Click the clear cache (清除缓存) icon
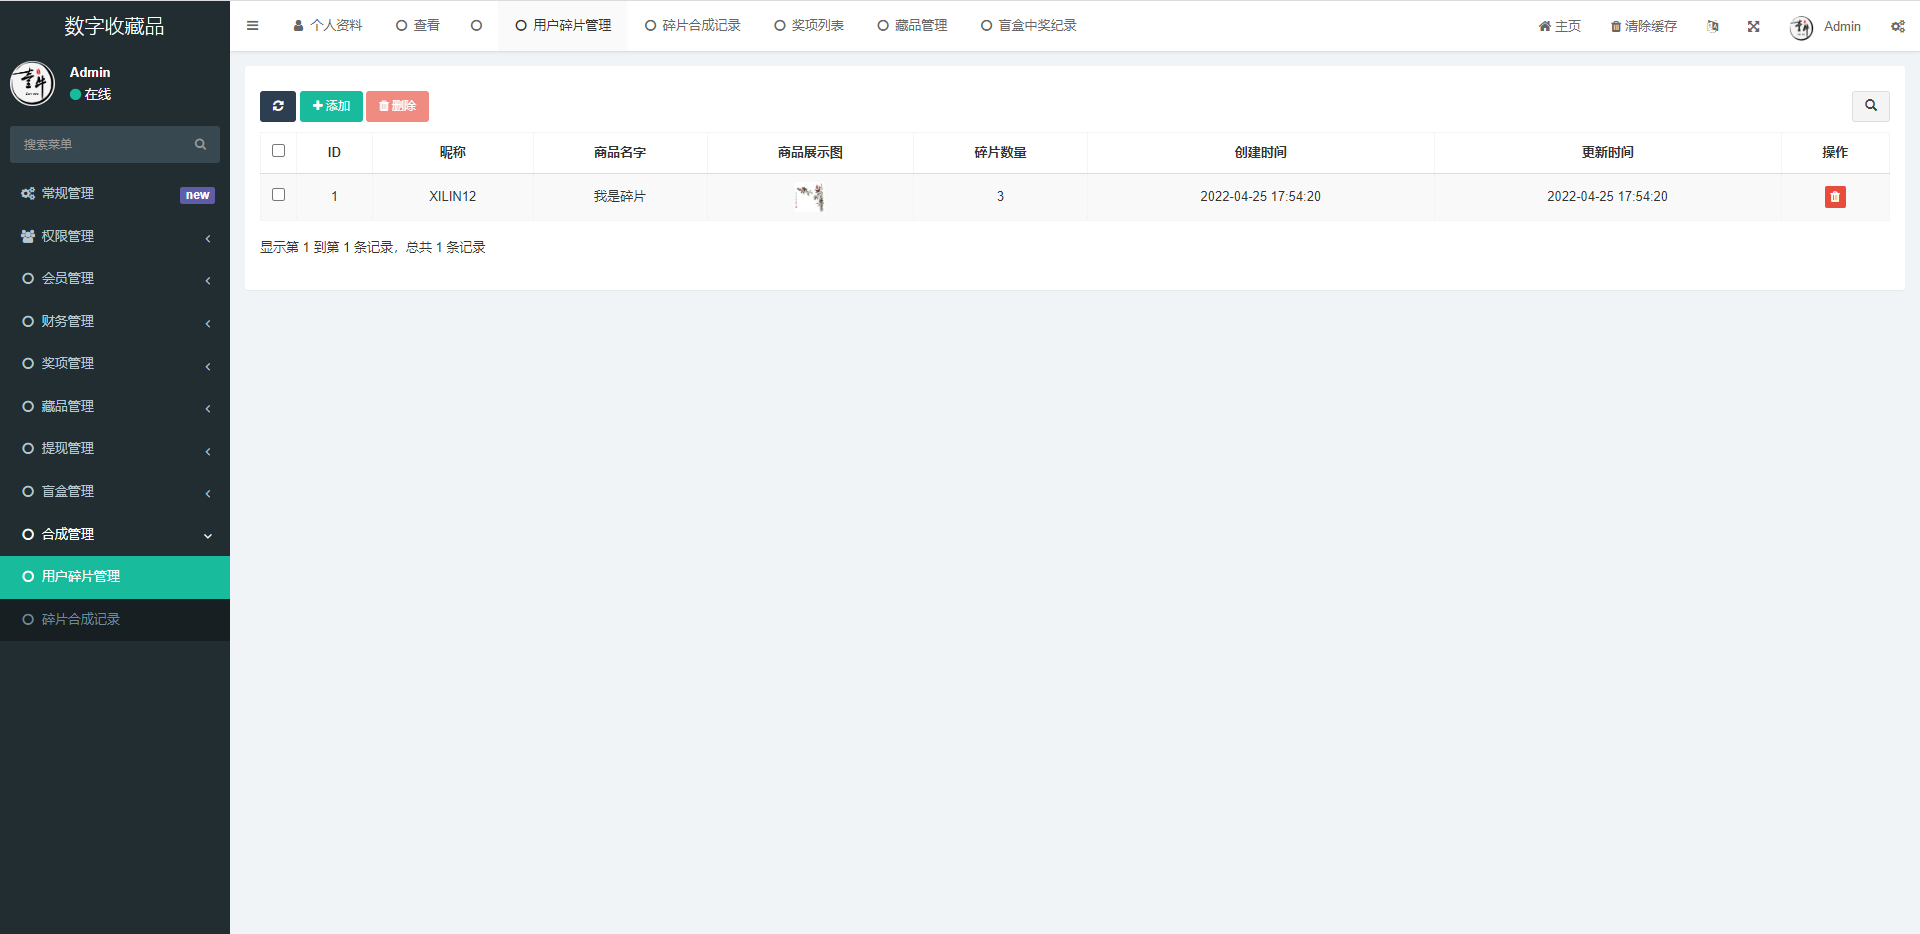Screen dimensions: 1920x934 coord(1643,25)
